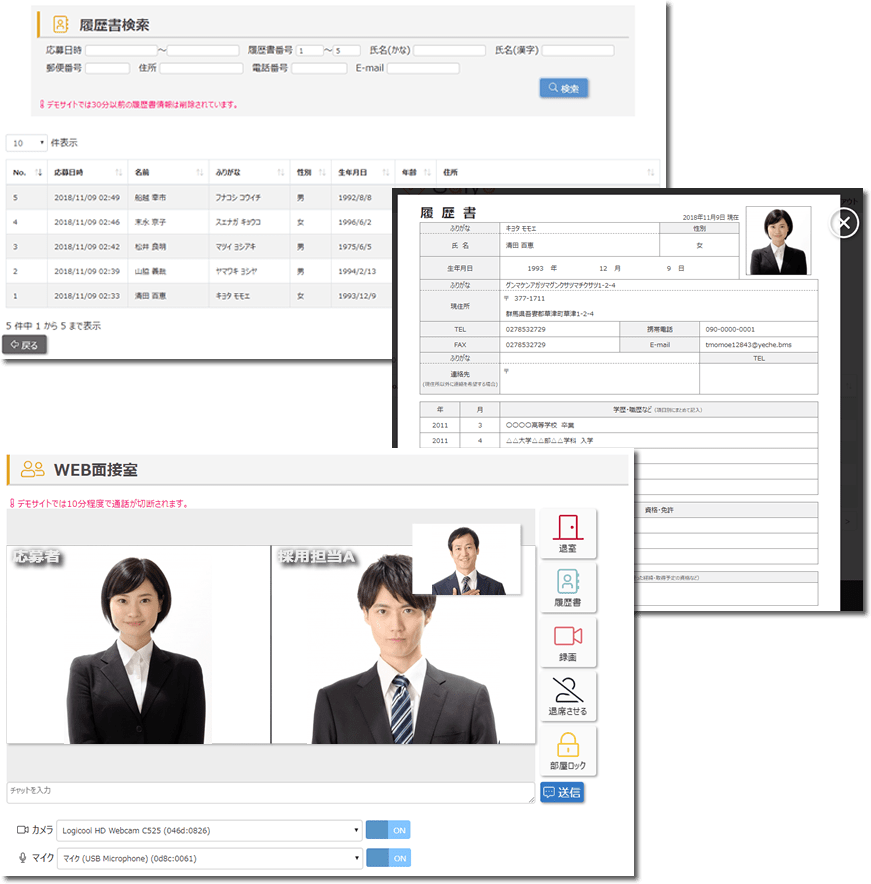The width and height of the screenshot is (871, 884).
Task: Sort the list by 応募日時 column
Action: tap(119, 173)
